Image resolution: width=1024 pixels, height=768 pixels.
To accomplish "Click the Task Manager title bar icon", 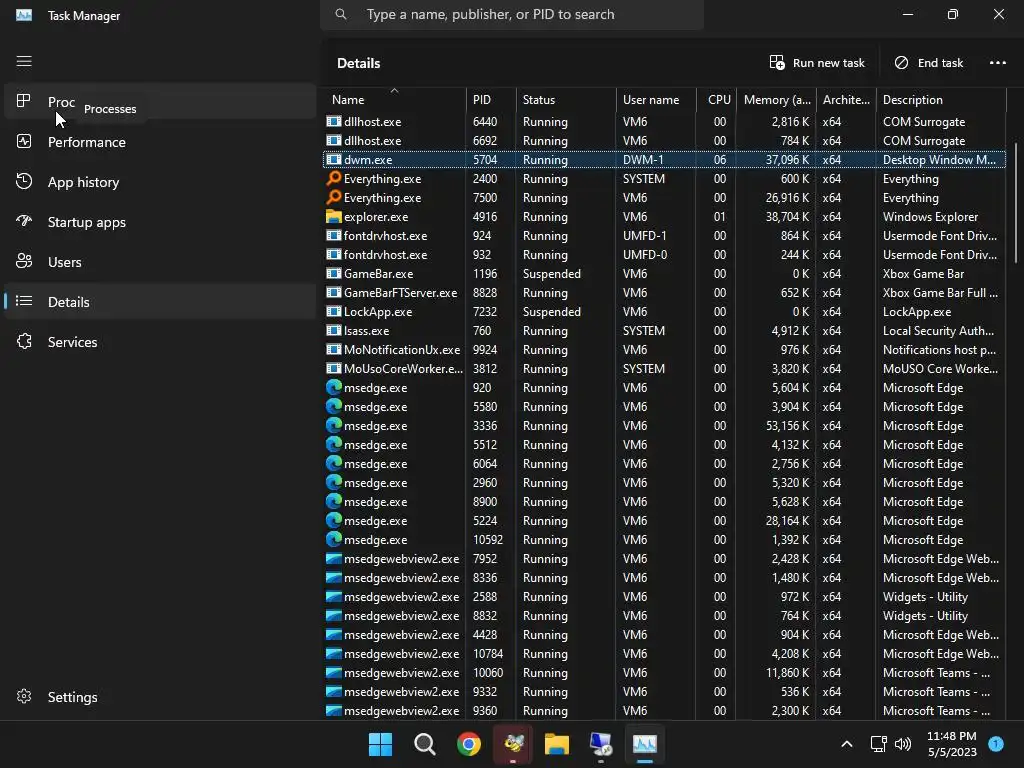I will click(24, 15).
